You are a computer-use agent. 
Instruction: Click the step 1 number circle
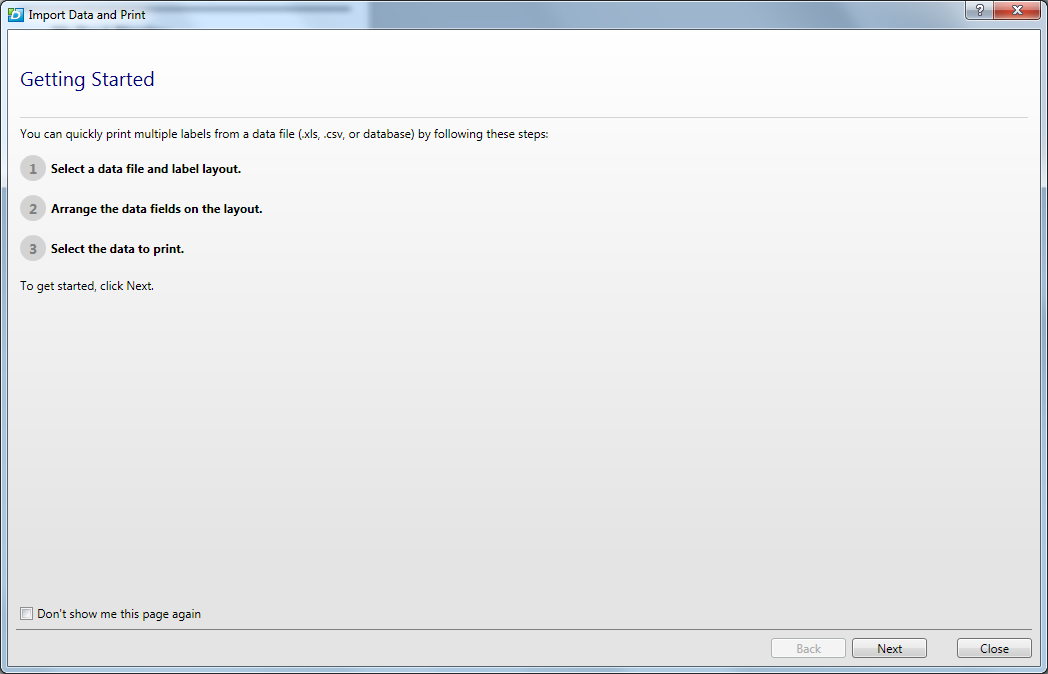(33, 168)
